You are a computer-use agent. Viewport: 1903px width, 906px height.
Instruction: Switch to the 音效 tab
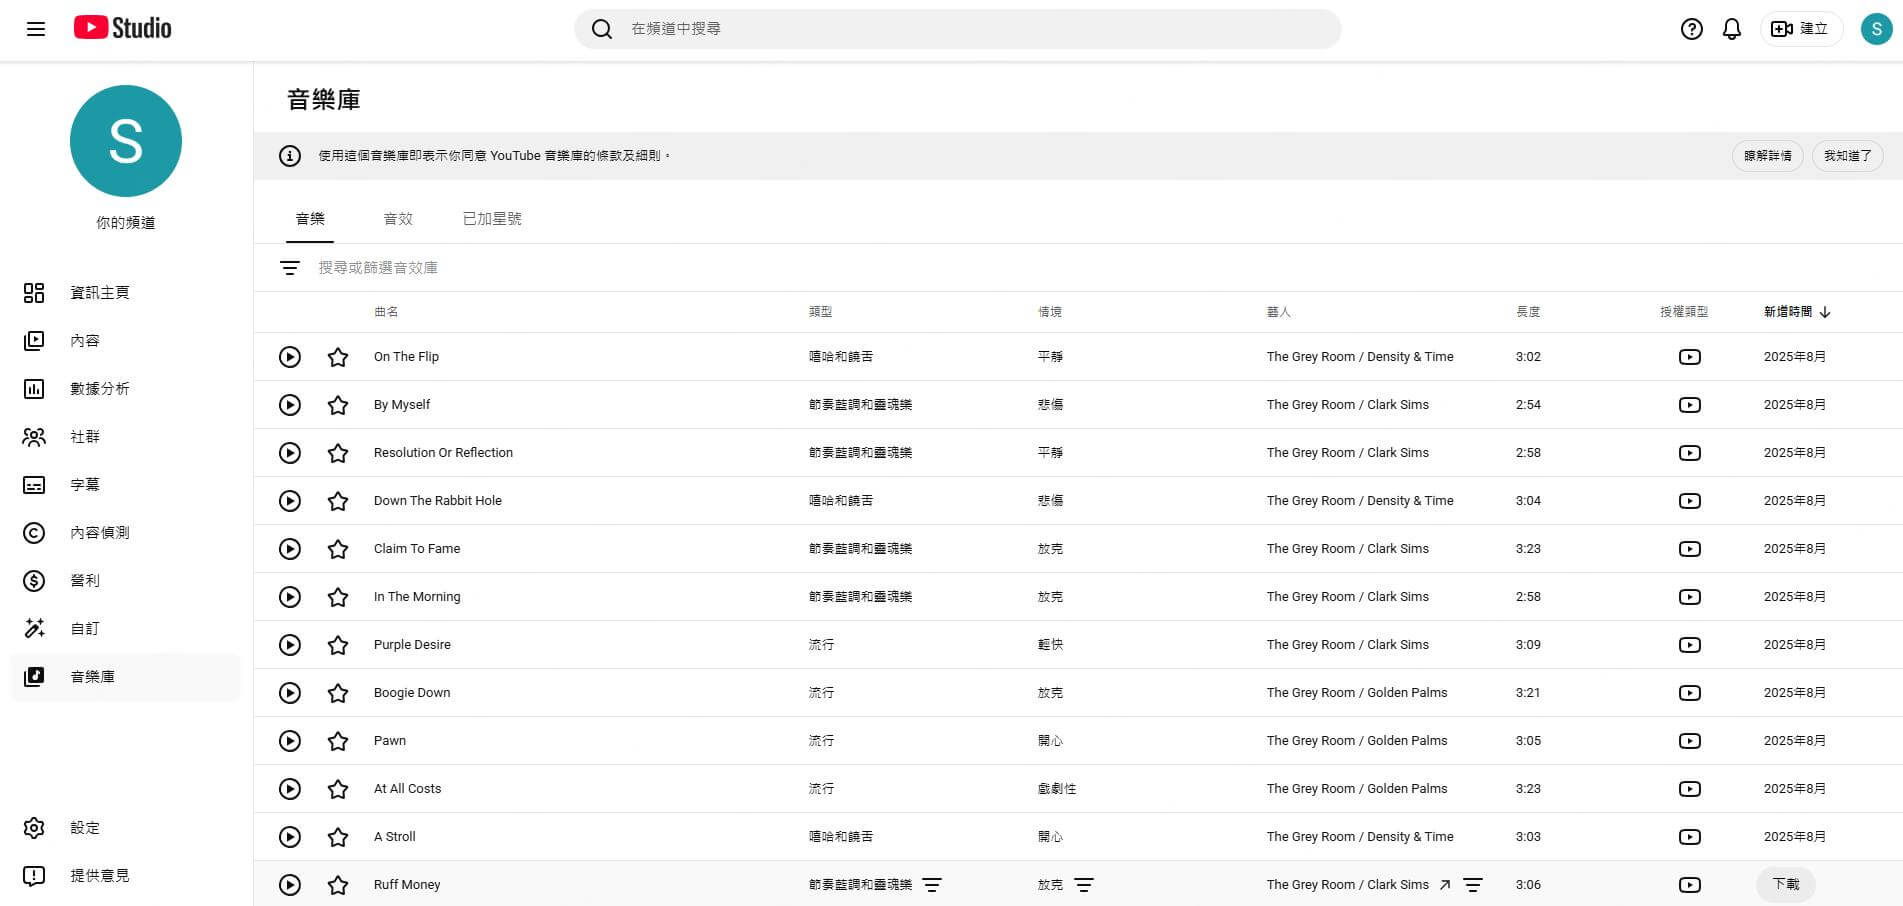pyautogui.click(x=397, y=218)
